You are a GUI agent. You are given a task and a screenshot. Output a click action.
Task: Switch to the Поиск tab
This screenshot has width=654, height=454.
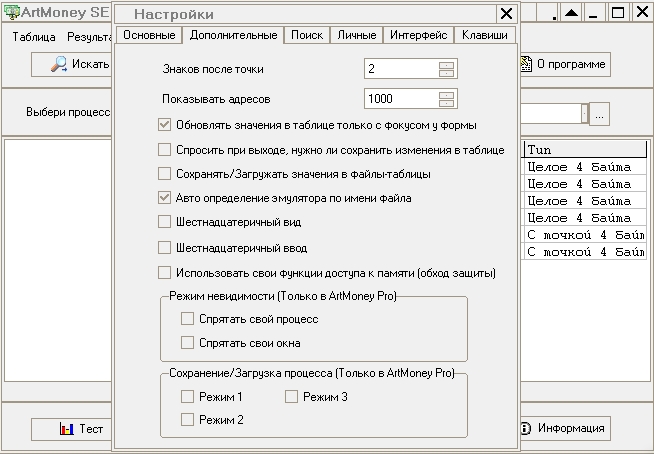point(307,35)
